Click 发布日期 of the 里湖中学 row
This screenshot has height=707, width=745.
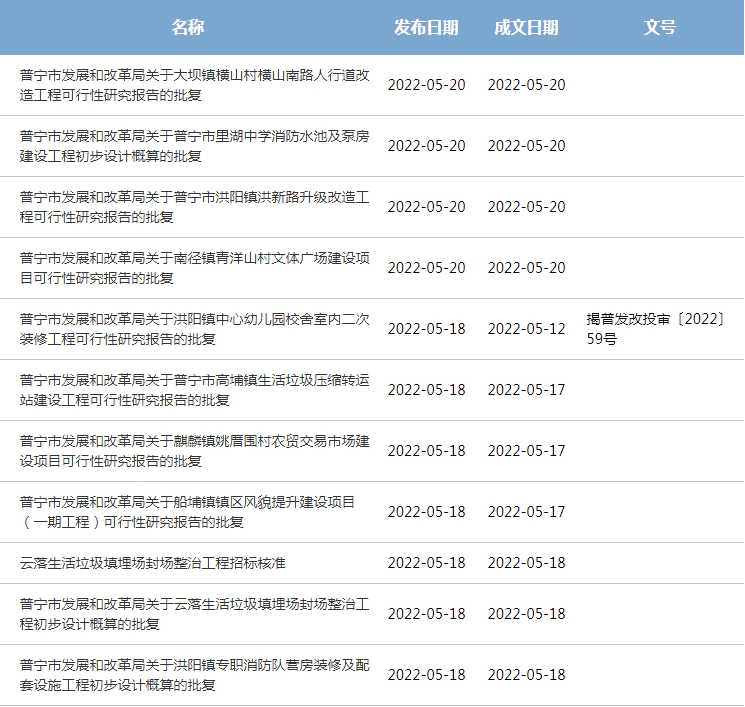coord(426,146)
